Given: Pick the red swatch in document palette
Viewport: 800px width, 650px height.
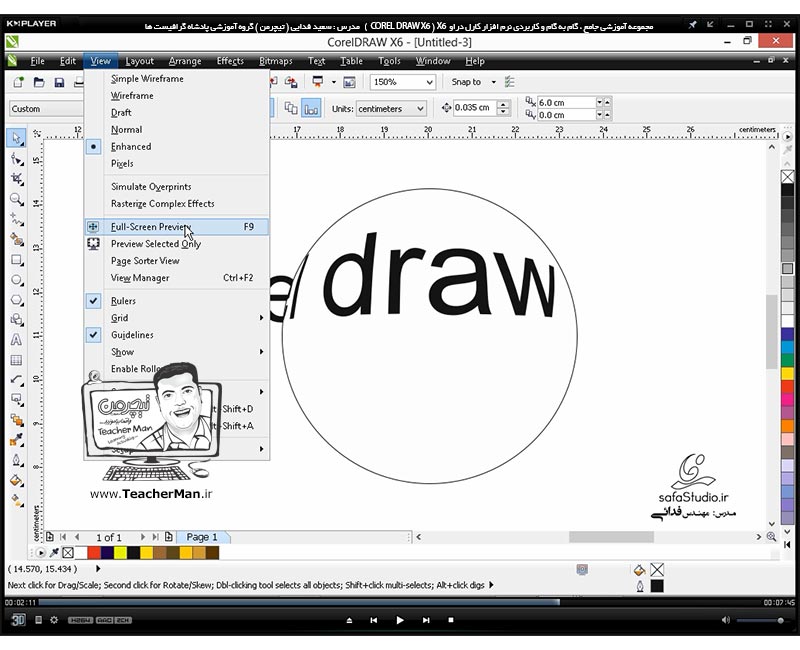Looking at the screenshot, I should [x=94, y=553].
